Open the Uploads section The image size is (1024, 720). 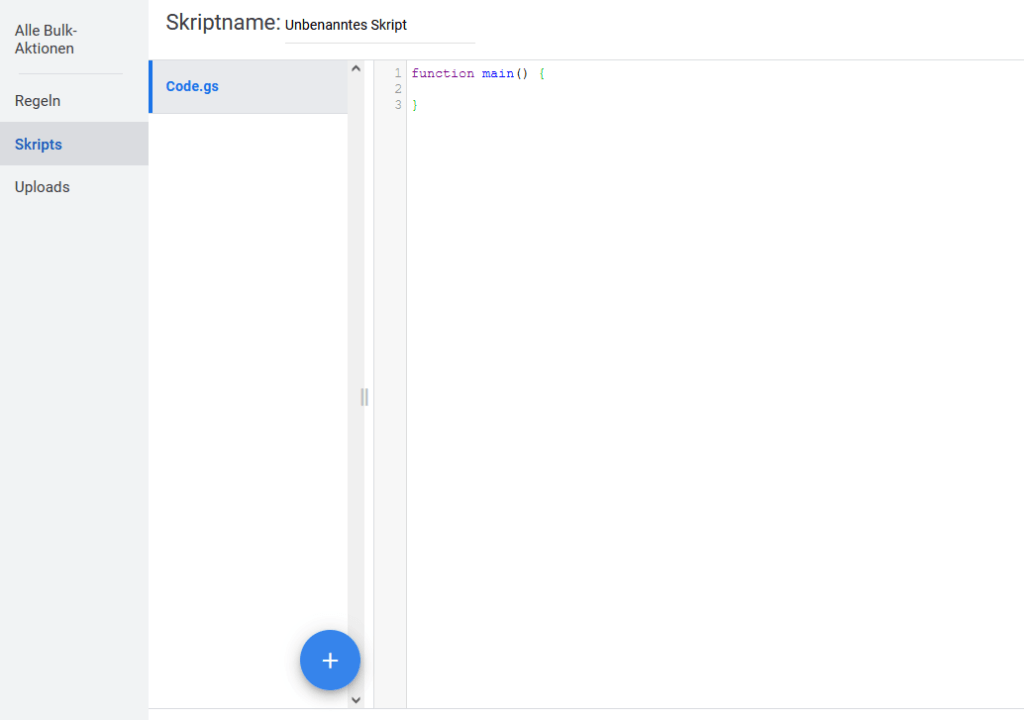(x=42, y=187)
